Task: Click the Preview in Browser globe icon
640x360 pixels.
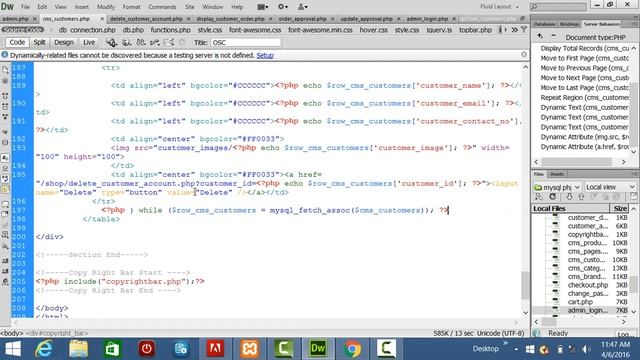Action: [x=126, y=42]
